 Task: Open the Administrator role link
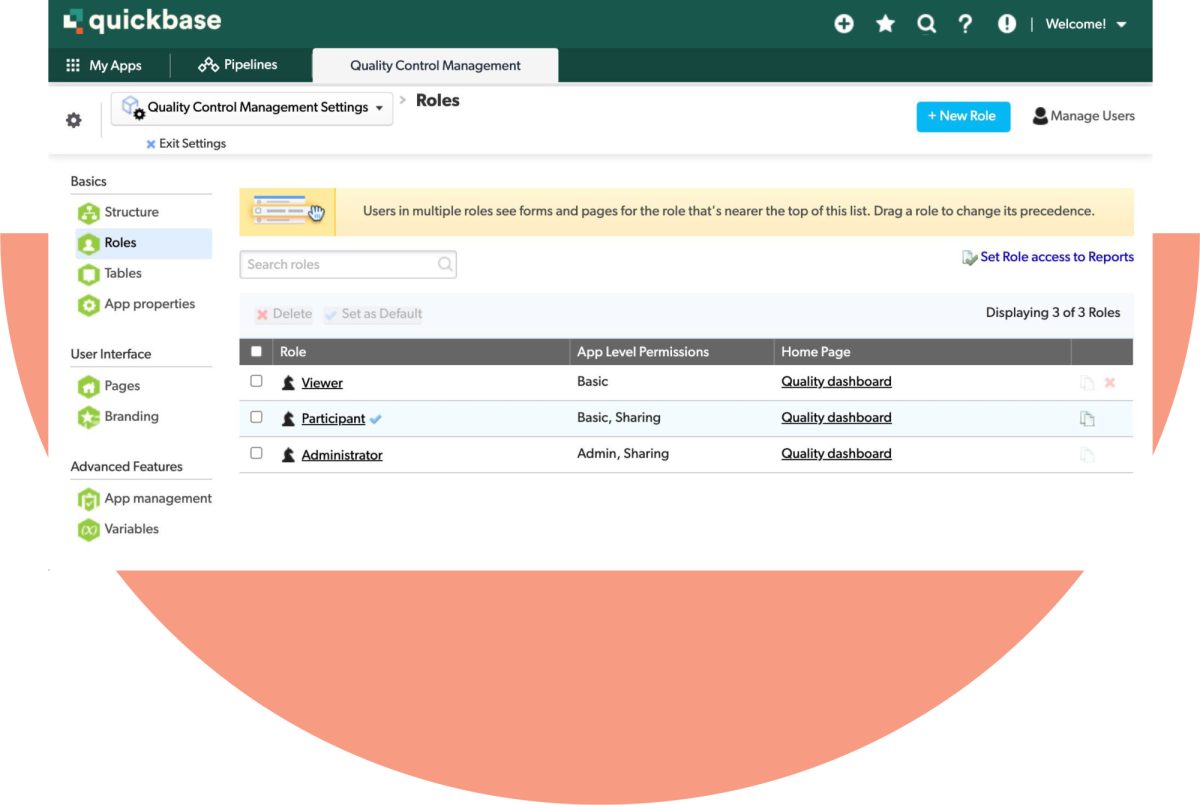(x=342, y=455)
